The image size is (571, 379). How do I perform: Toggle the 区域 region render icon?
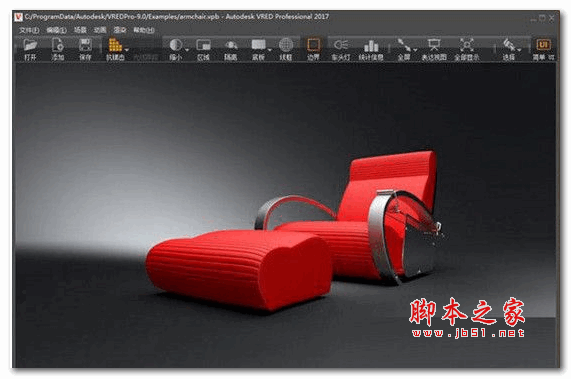pos(203,45)
